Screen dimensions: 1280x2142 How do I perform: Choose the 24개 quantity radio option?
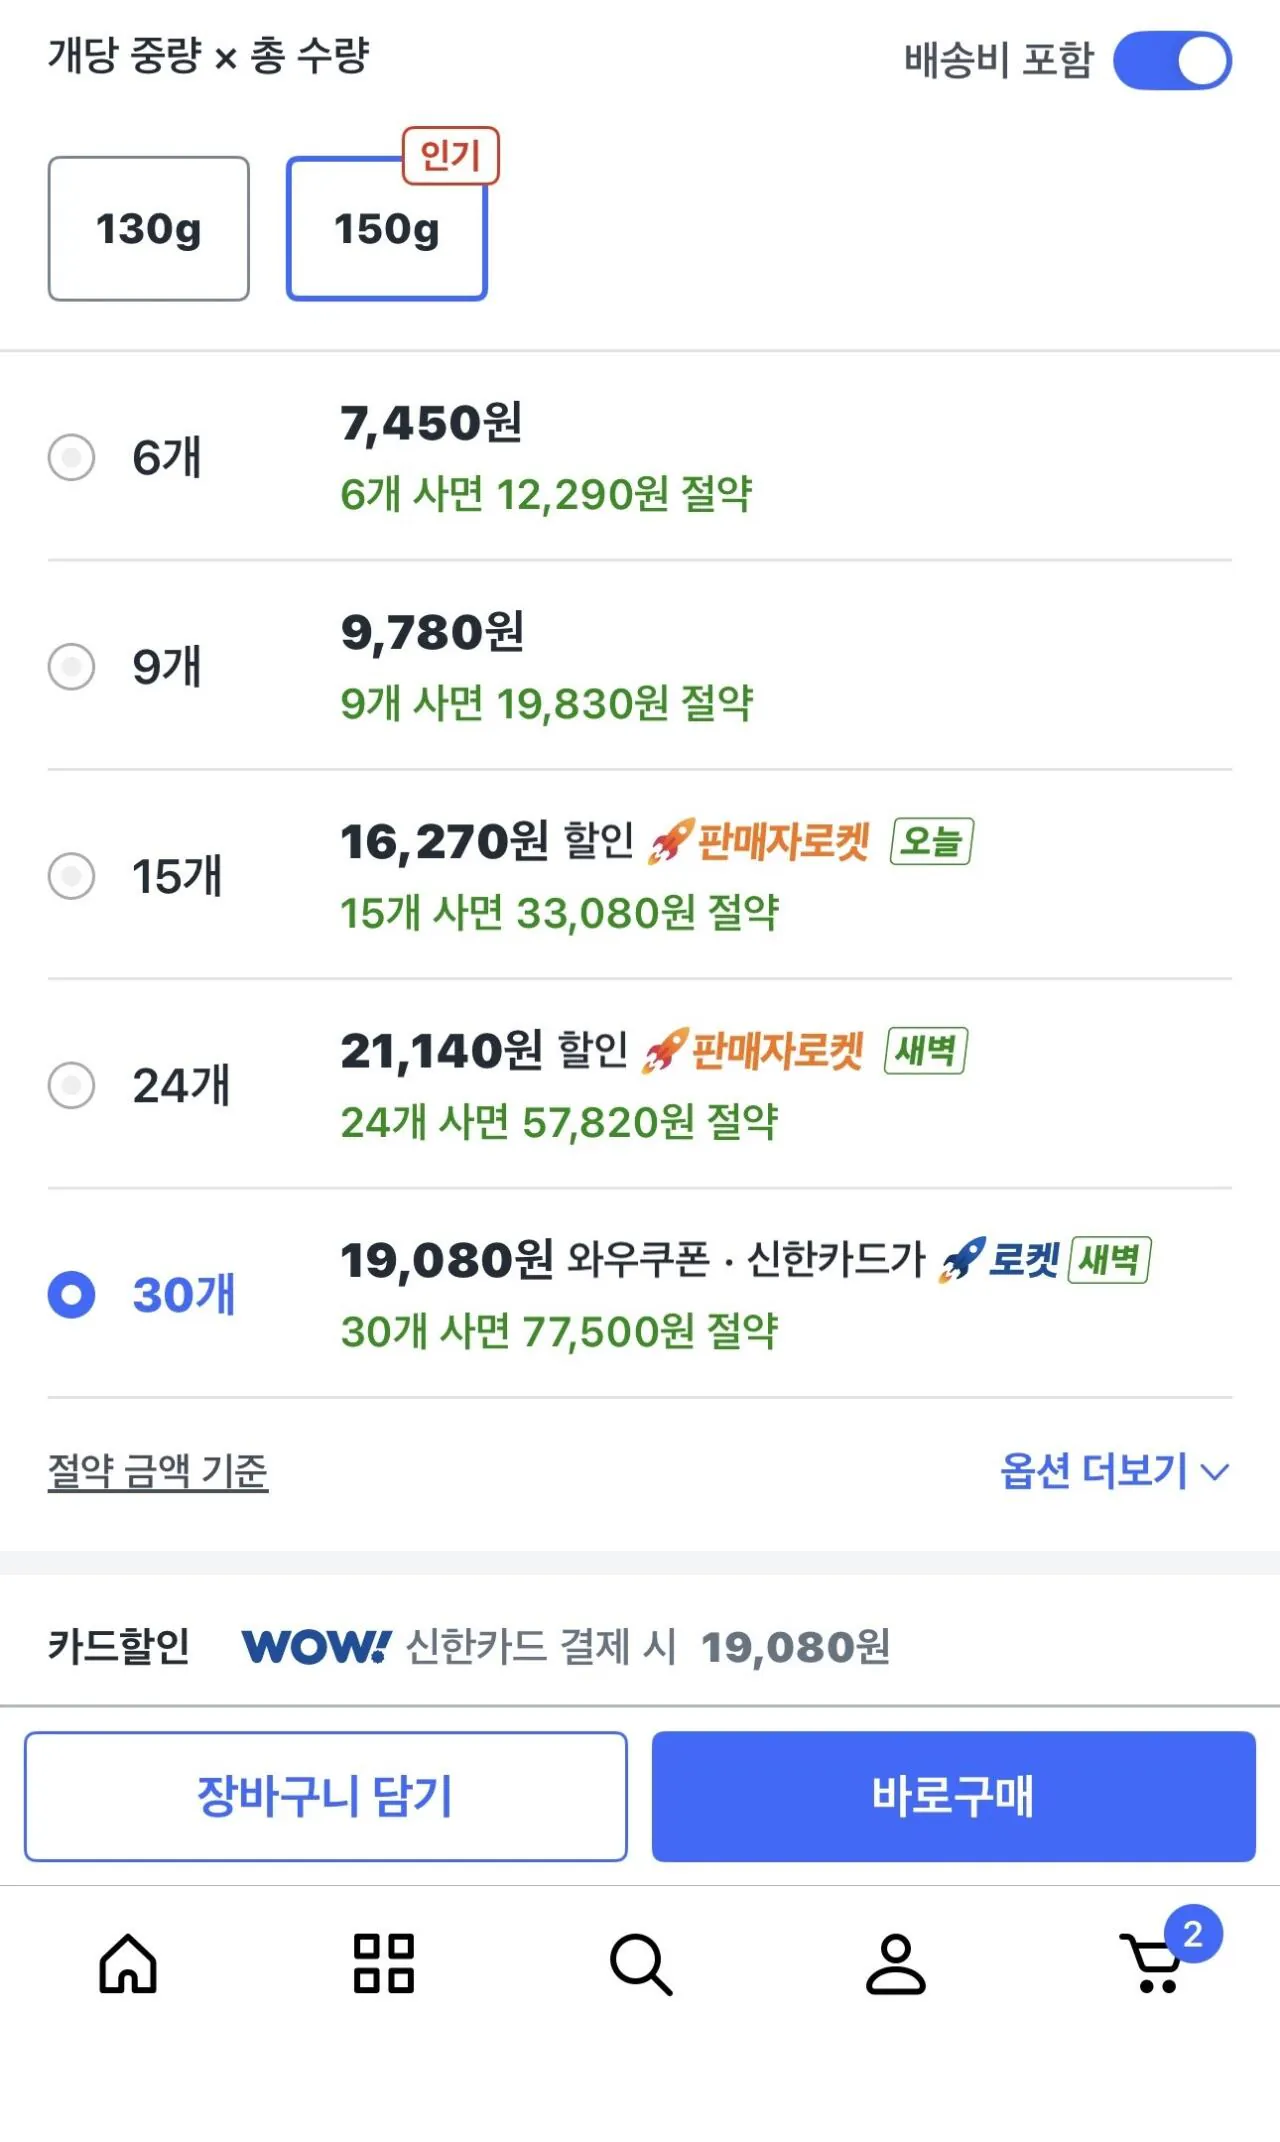point(72,1085)
